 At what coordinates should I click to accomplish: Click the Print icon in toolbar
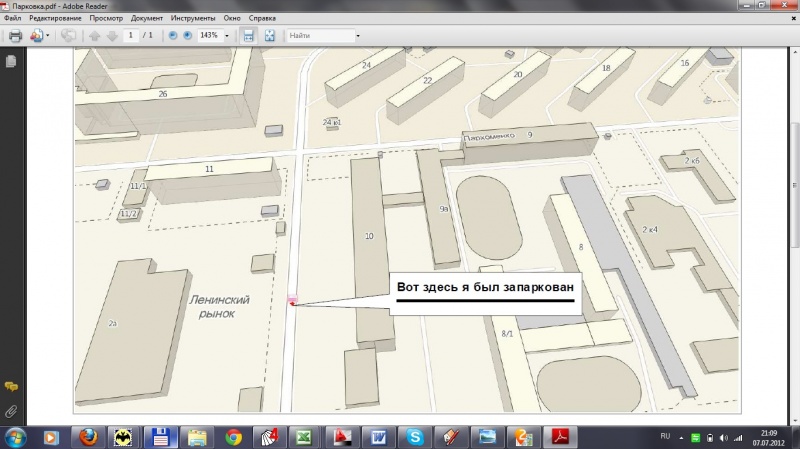tap(15, 36)
